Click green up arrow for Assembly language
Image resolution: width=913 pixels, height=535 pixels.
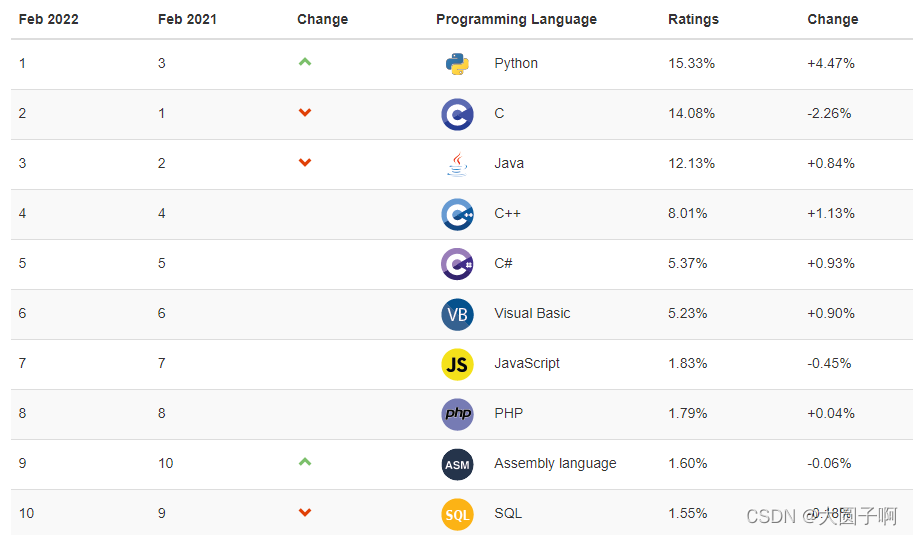click(305, 462)
